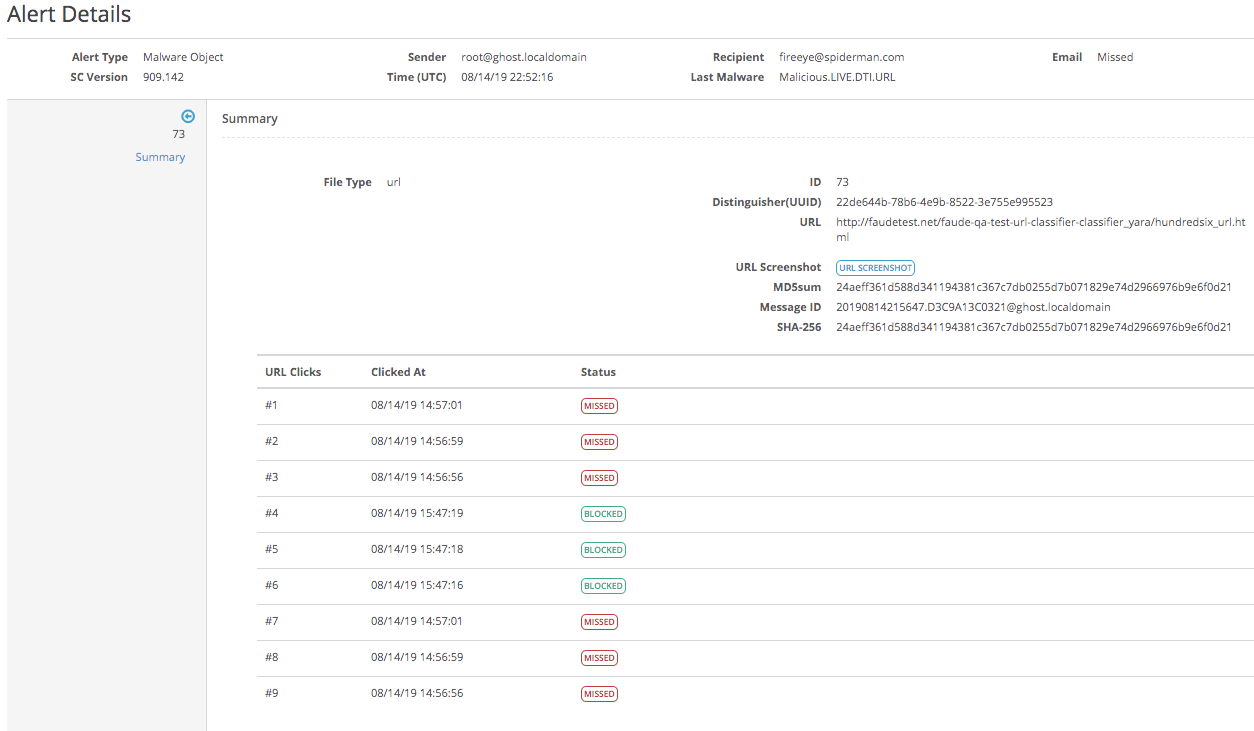Click the Alert Details page title
Viewport: 1254px width, 731px height.
point(69,15)
